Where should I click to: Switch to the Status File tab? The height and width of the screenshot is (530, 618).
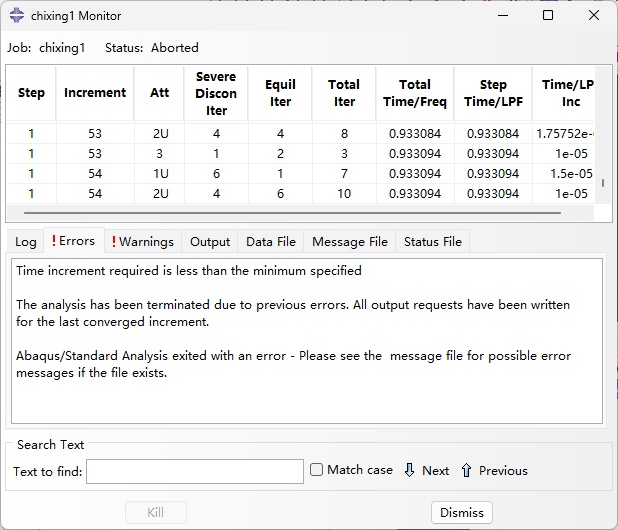[x=433, y=241]
